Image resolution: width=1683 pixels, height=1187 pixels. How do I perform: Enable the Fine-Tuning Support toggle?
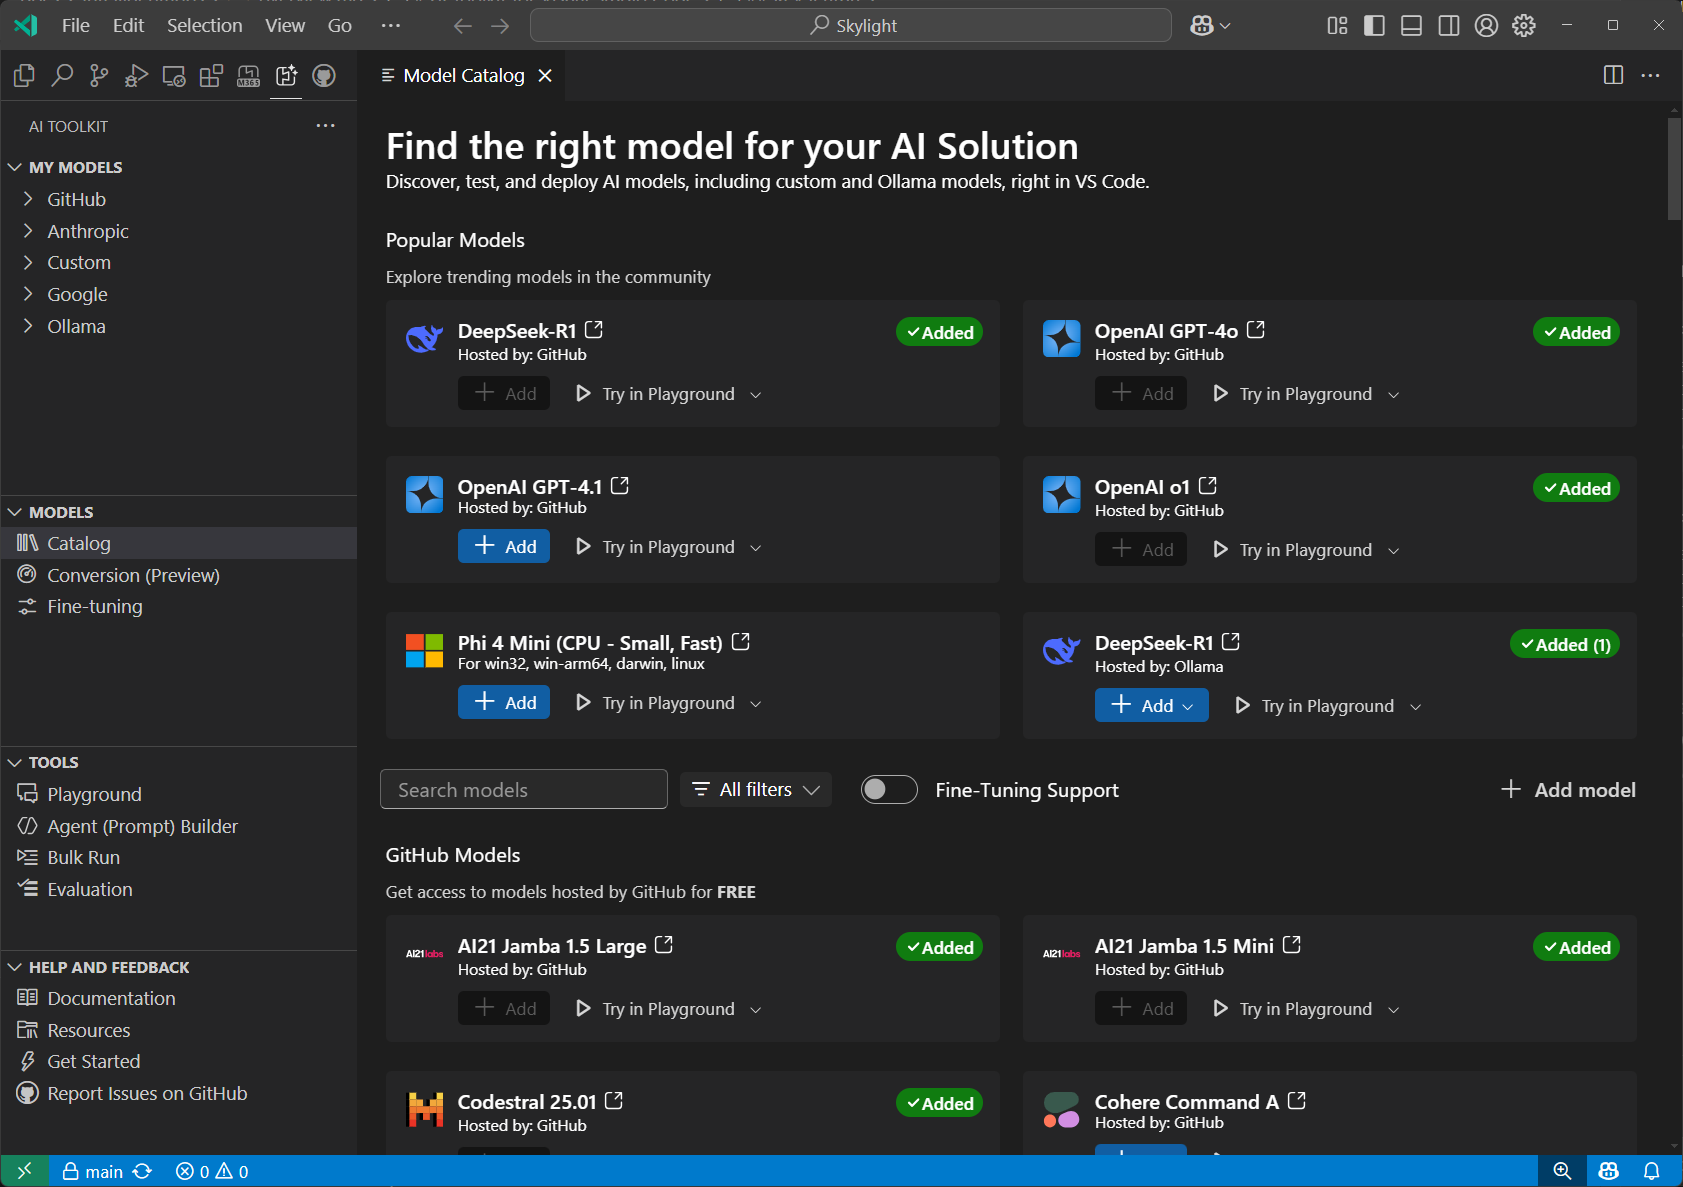[888, 789]
